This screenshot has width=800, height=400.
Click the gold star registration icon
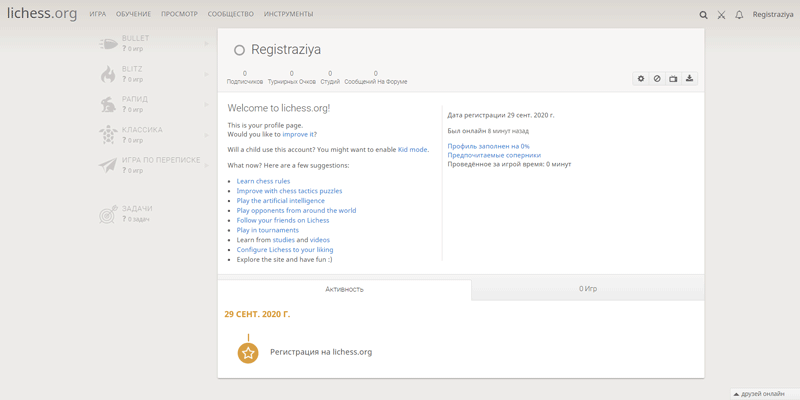[x=248, y=353]
